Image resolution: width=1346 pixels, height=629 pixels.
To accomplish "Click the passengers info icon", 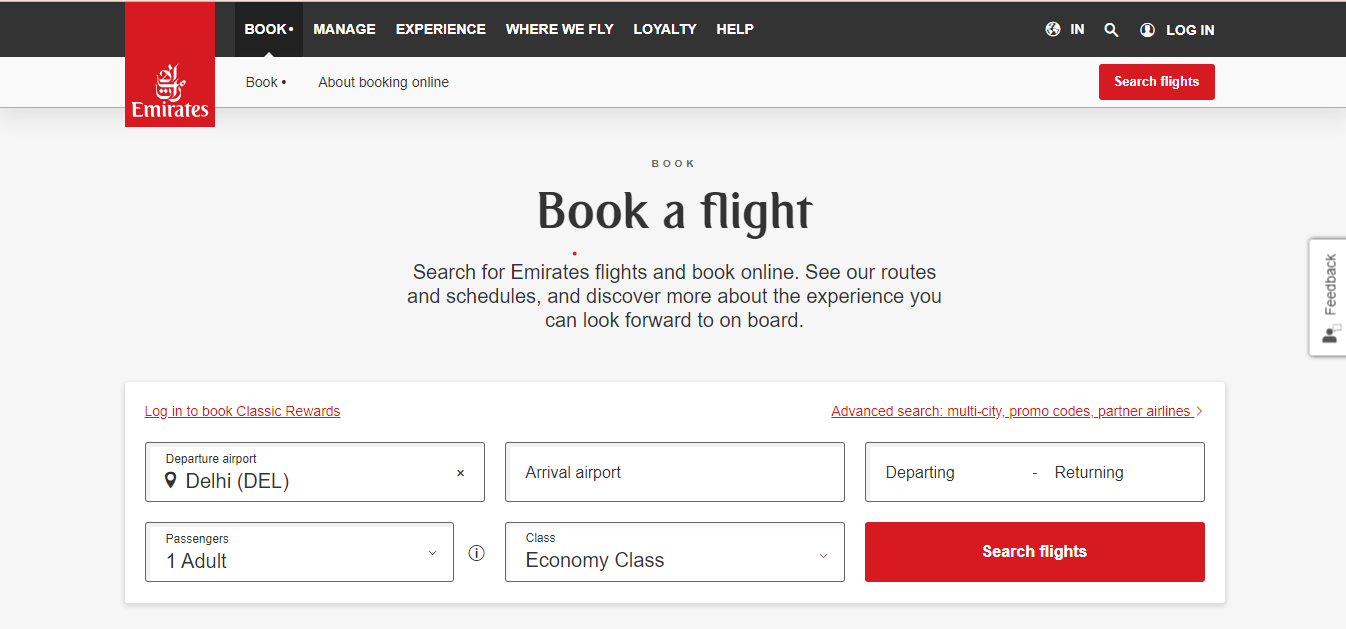I will (477, 553).
